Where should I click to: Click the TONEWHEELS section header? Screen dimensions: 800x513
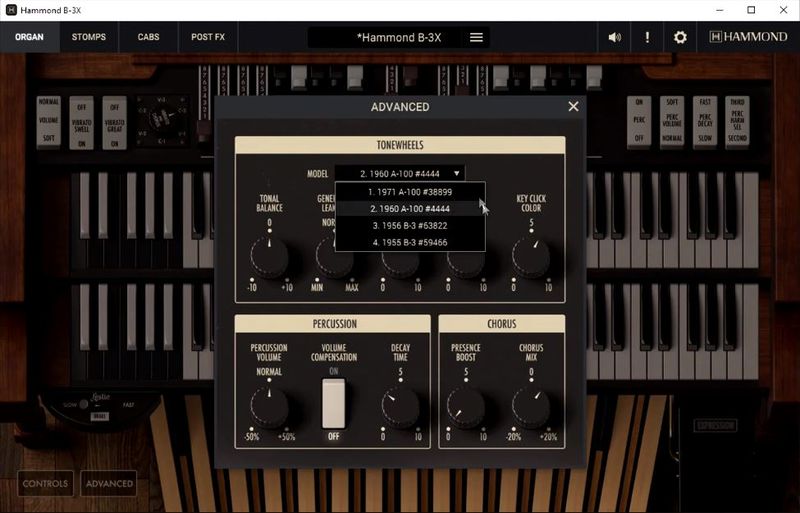400,145
